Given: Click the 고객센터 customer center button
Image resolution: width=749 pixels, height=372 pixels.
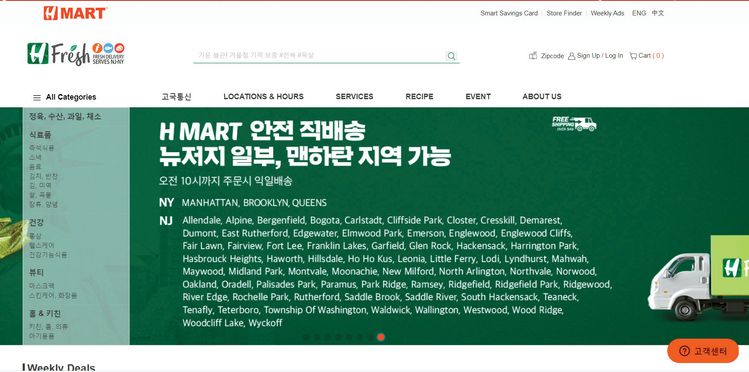Looking at the screenshot, I should coord(703,351).
